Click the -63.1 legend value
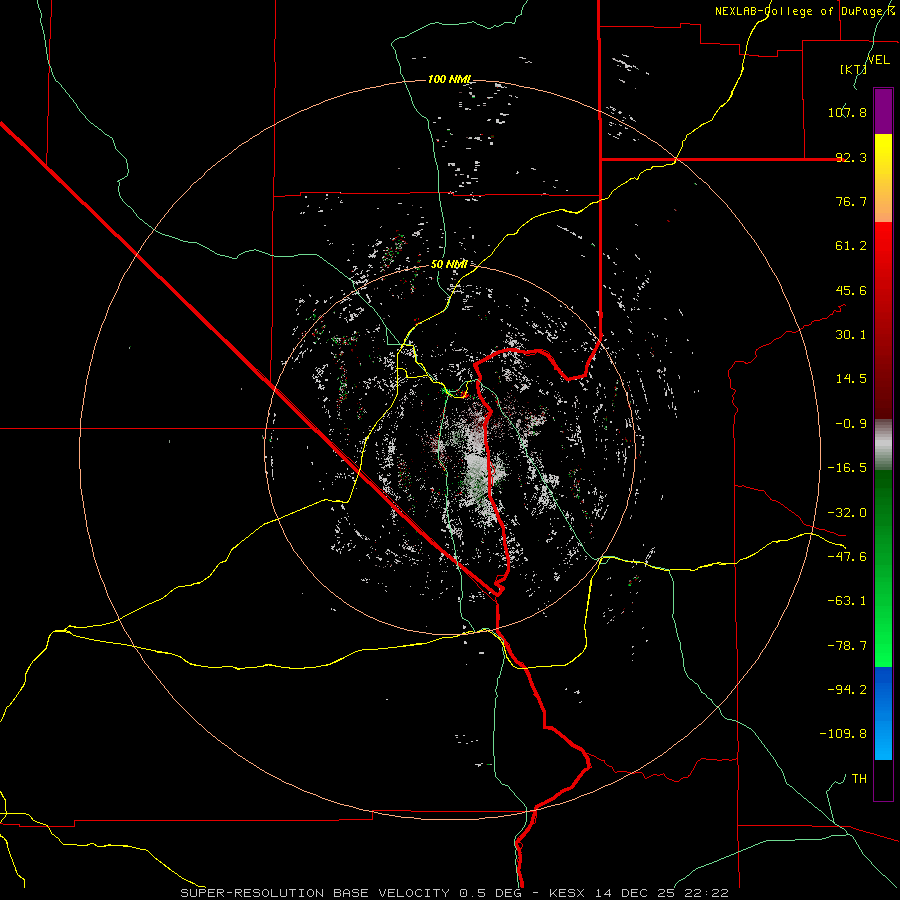This screenshot has height=900, width=900. click(847, 601)
